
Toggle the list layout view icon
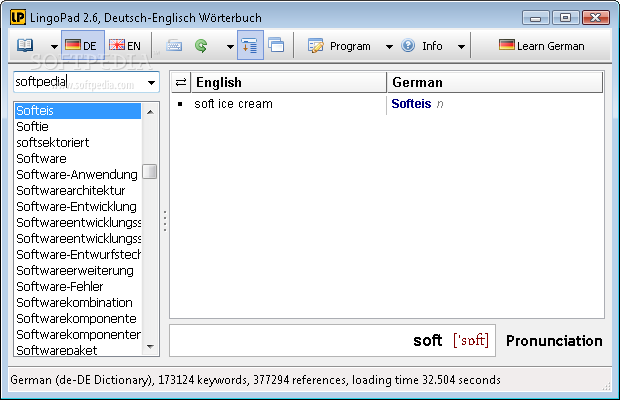tap(250, 45)
